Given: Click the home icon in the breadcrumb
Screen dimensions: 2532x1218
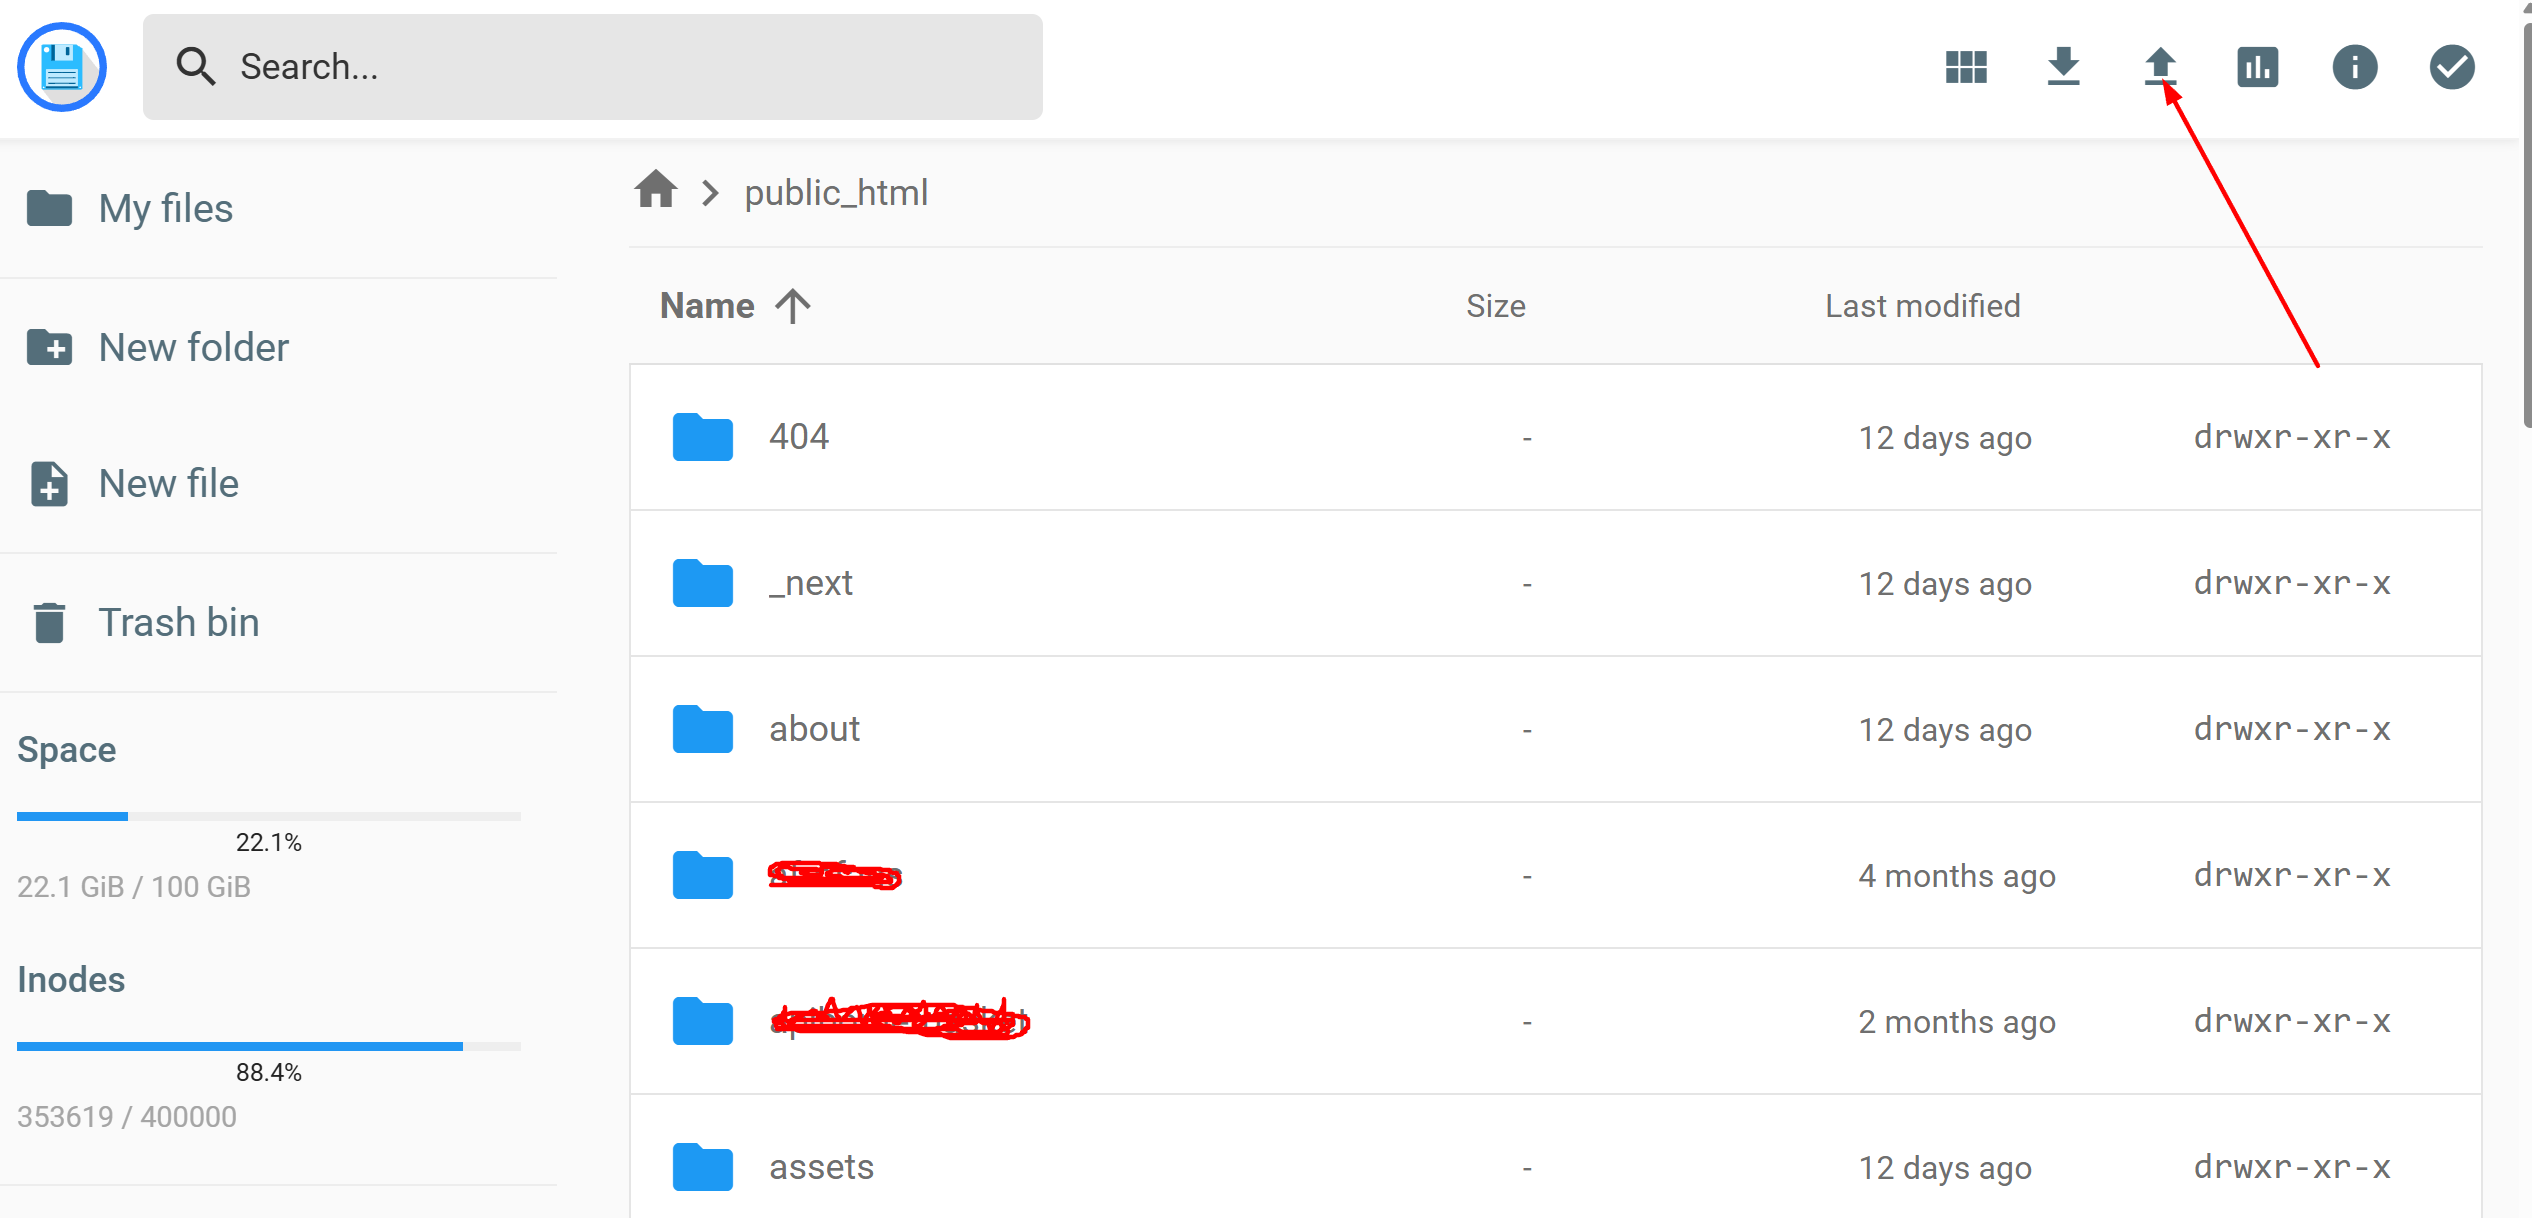Looking at the screenshot, I should coord(656,190).
